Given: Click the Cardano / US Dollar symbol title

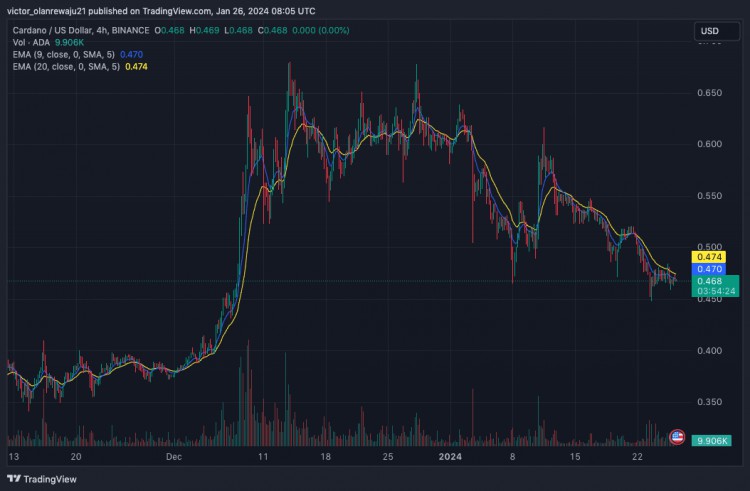Looking at the screenshot, I should (81, 30).
